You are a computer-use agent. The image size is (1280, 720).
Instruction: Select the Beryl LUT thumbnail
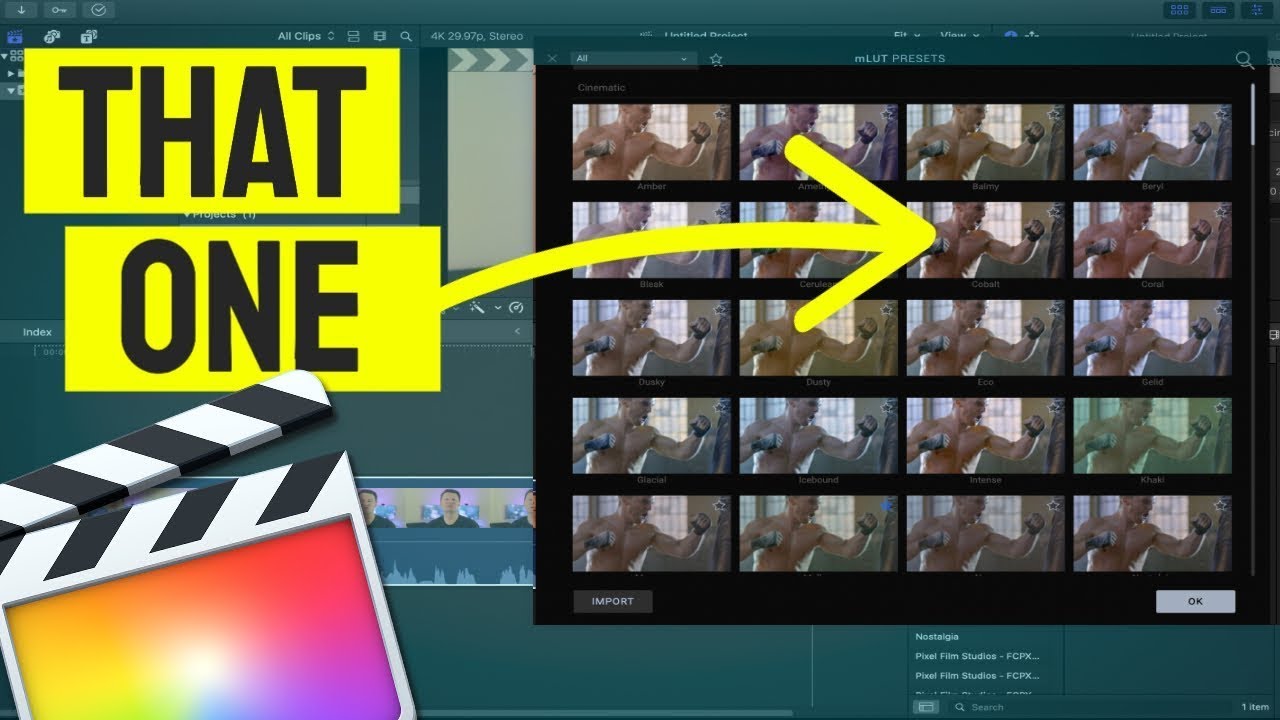click(x=1152, y=142)
